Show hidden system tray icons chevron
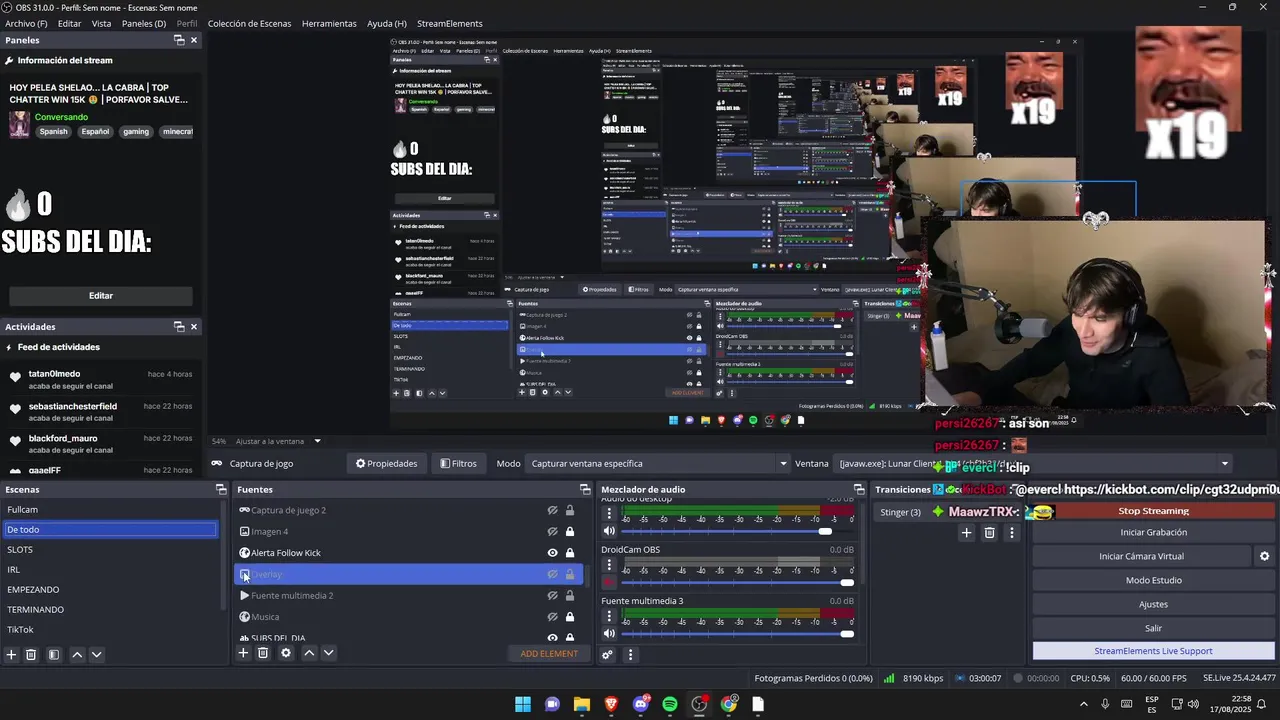 pyautogui.click(x=1083, y=704)
